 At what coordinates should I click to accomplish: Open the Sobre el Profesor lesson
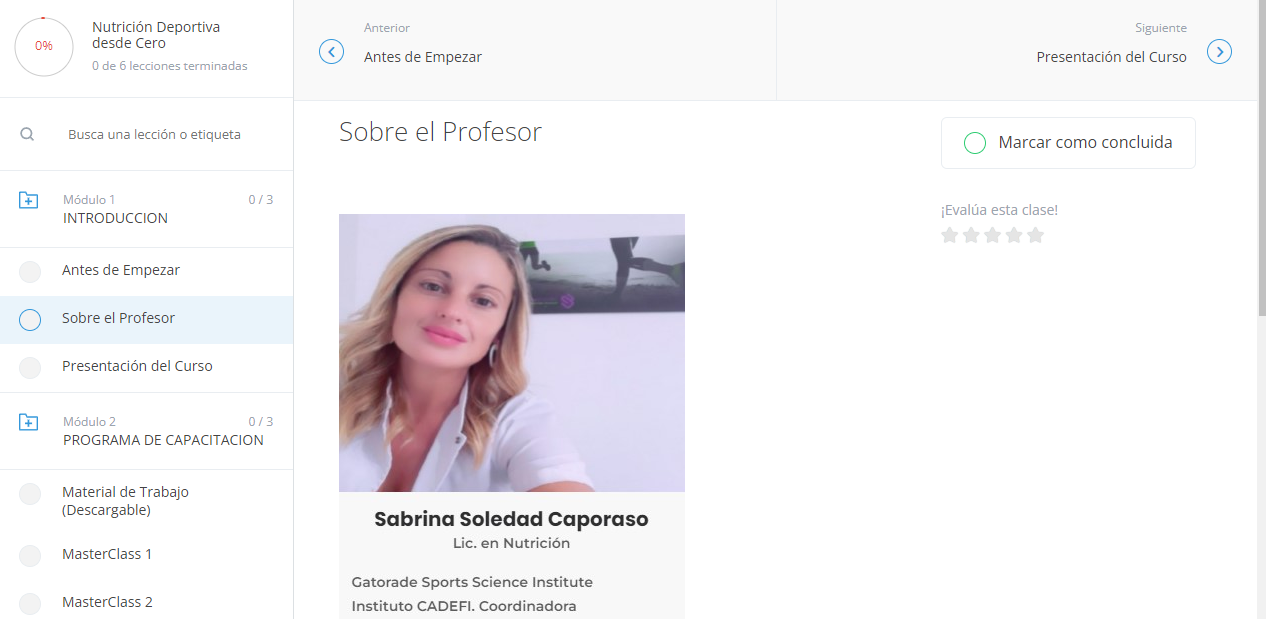pos(146,320)
